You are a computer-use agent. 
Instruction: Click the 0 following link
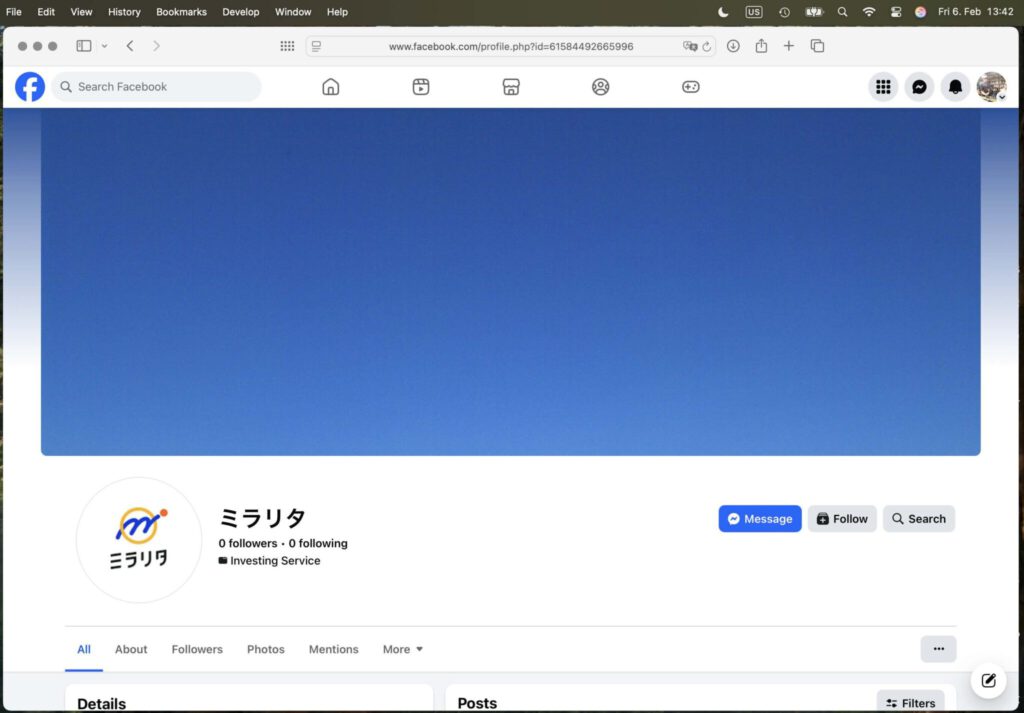pos(318,543)
